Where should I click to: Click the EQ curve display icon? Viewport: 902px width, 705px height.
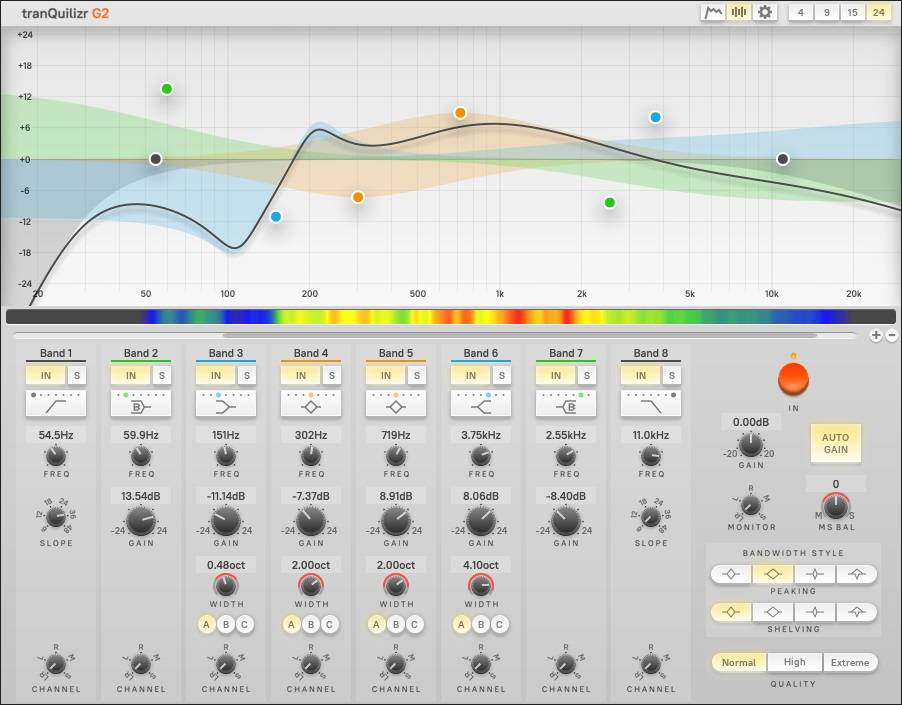click(x=713, y=12)
